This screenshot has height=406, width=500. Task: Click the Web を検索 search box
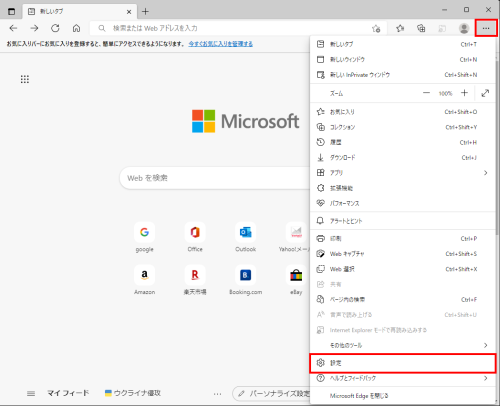point(215,178)
